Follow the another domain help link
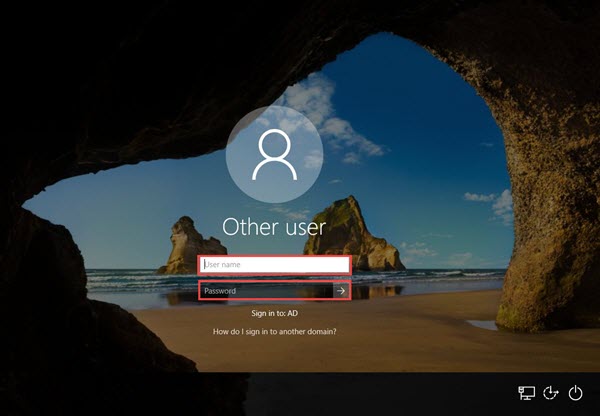This screenshot has width=600, height=416. [x=275, y=331]
